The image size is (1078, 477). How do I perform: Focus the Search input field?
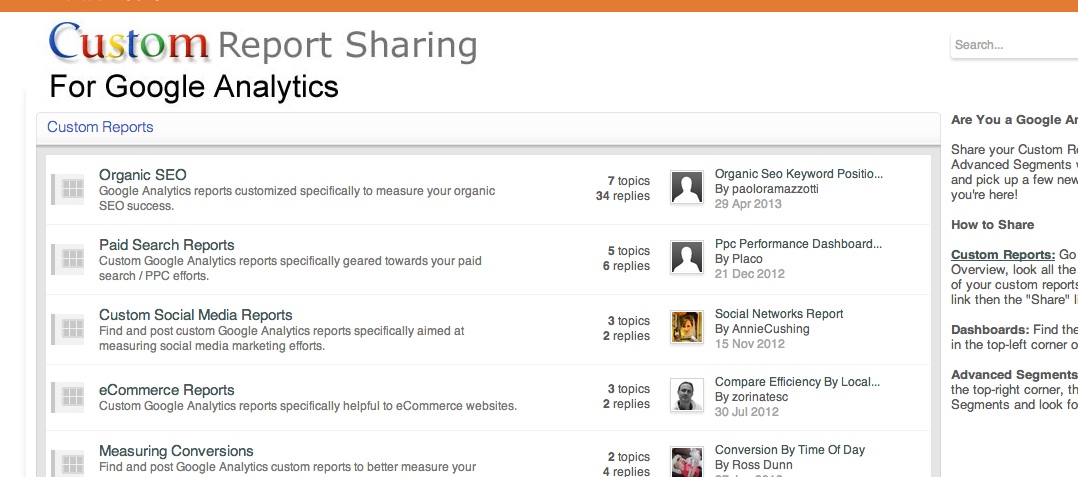1014,45
